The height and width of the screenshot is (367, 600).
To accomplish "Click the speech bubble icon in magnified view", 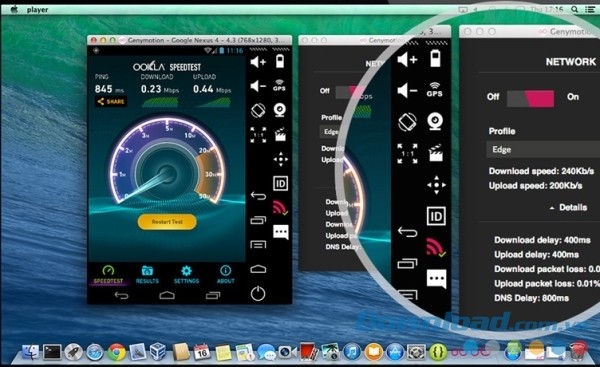I will [436, 278].
